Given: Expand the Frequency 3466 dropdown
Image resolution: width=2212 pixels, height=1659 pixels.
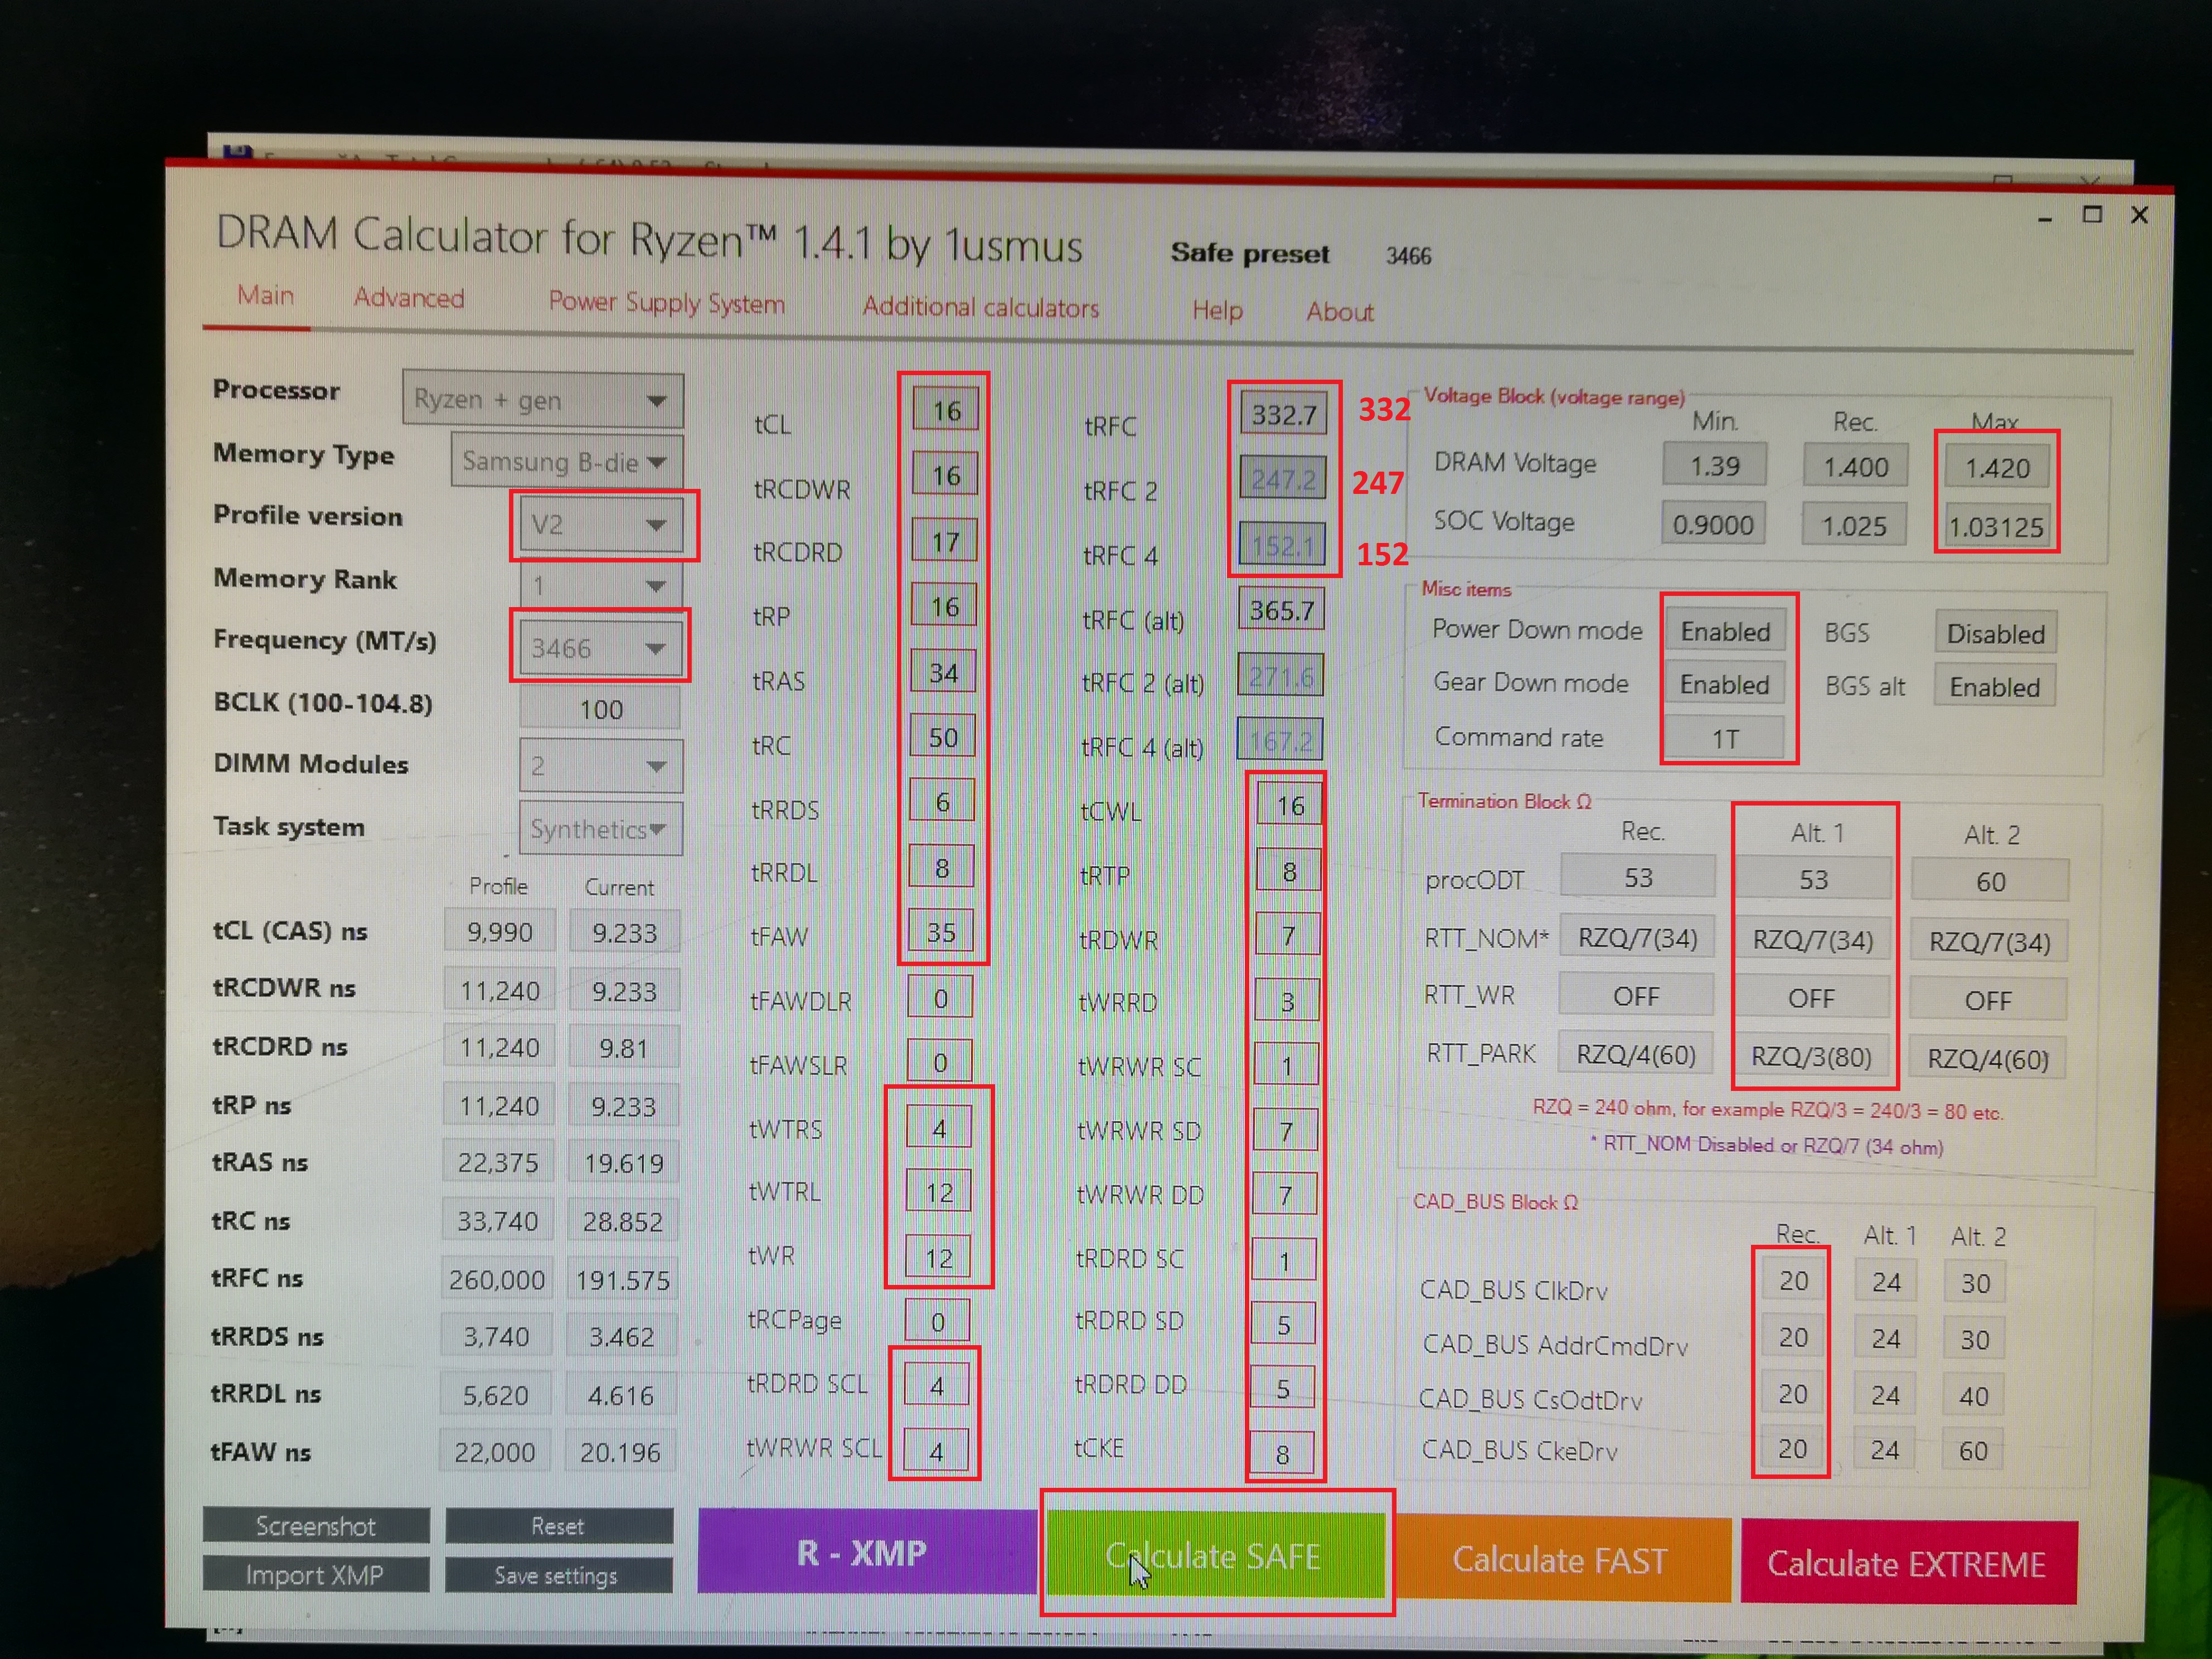Looking at the screenshot, I should point(600,648).
